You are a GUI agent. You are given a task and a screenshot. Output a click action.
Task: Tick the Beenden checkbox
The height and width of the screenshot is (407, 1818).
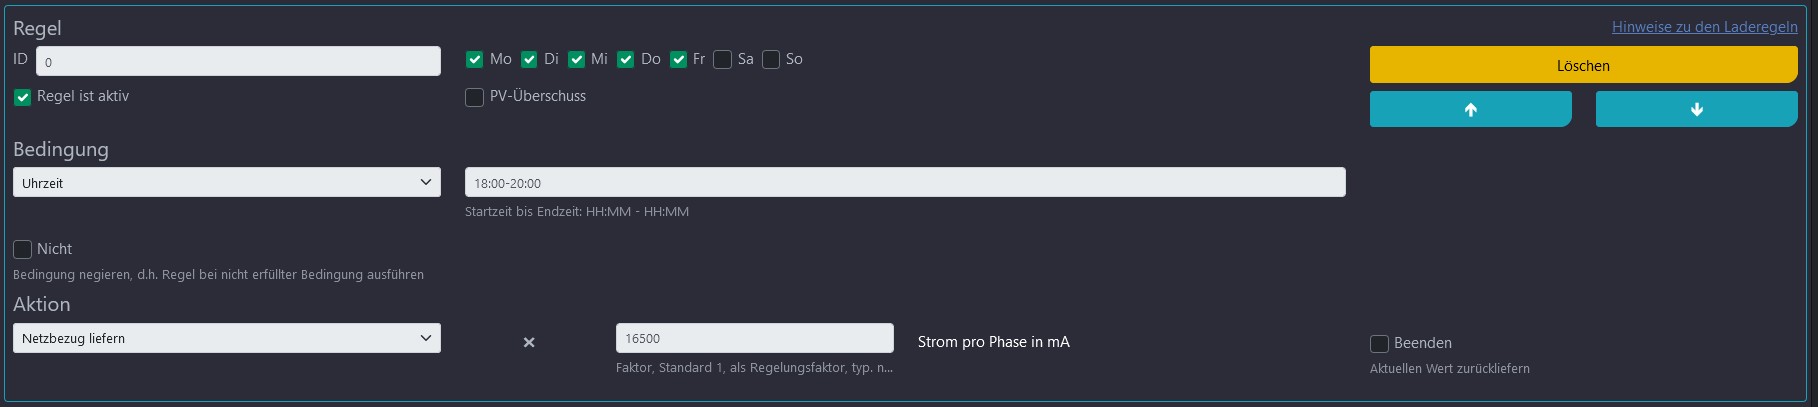(x=1379, y=344)
